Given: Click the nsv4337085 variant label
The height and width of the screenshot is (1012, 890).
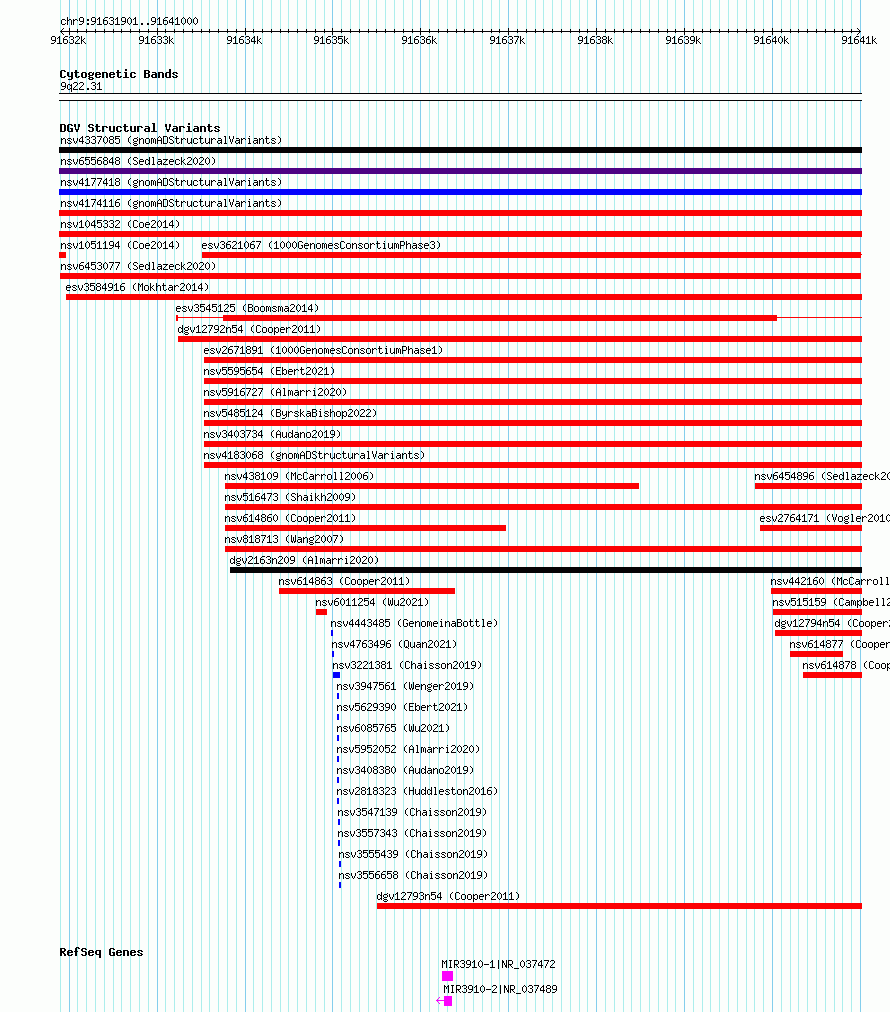Looking at the screenshot, I should click(171, 140).
